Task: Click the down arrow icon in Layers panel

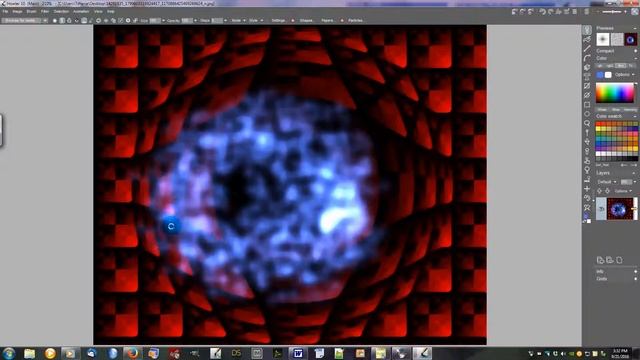Action: (607, 191)
